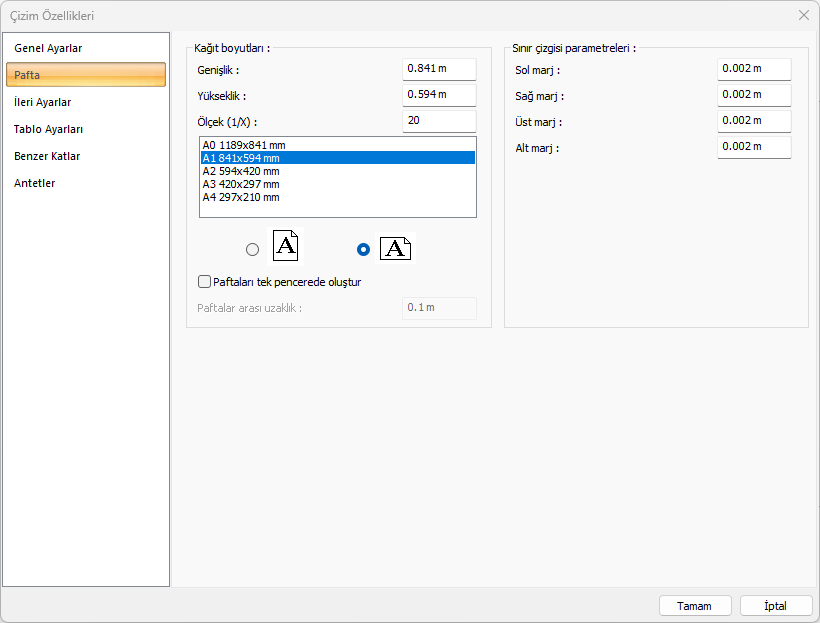Click the Ölçek (1/X) scale field
Screen dimensions: 820x623
[x=439, y=121]
